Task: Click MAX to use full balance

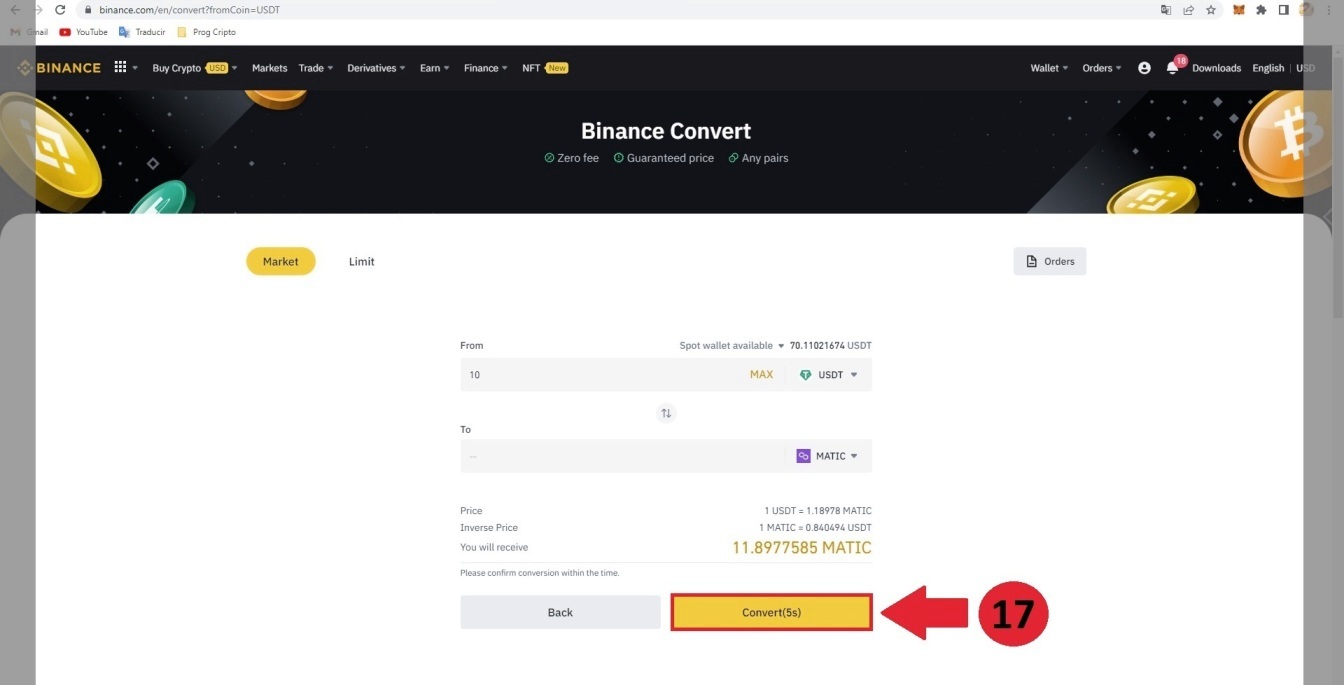Action: pos(761,375)
